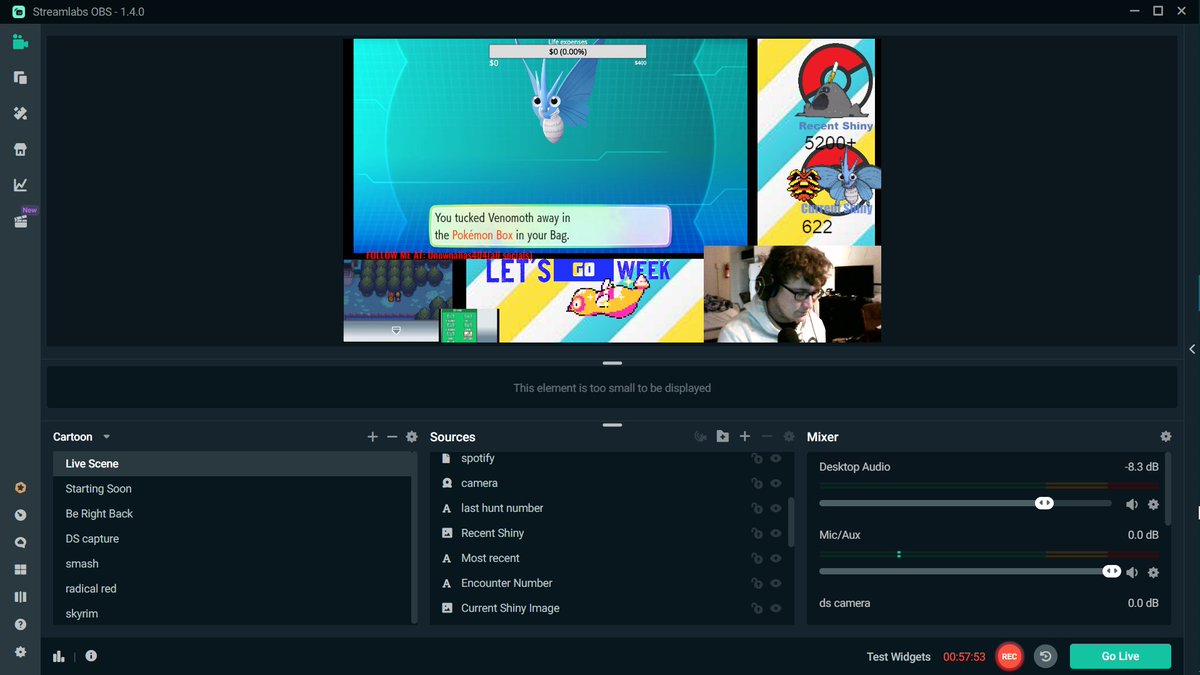Mute Desktop Audio speaker icon
Viewport: 1200px width, 675px height.
pos(1132,505)
